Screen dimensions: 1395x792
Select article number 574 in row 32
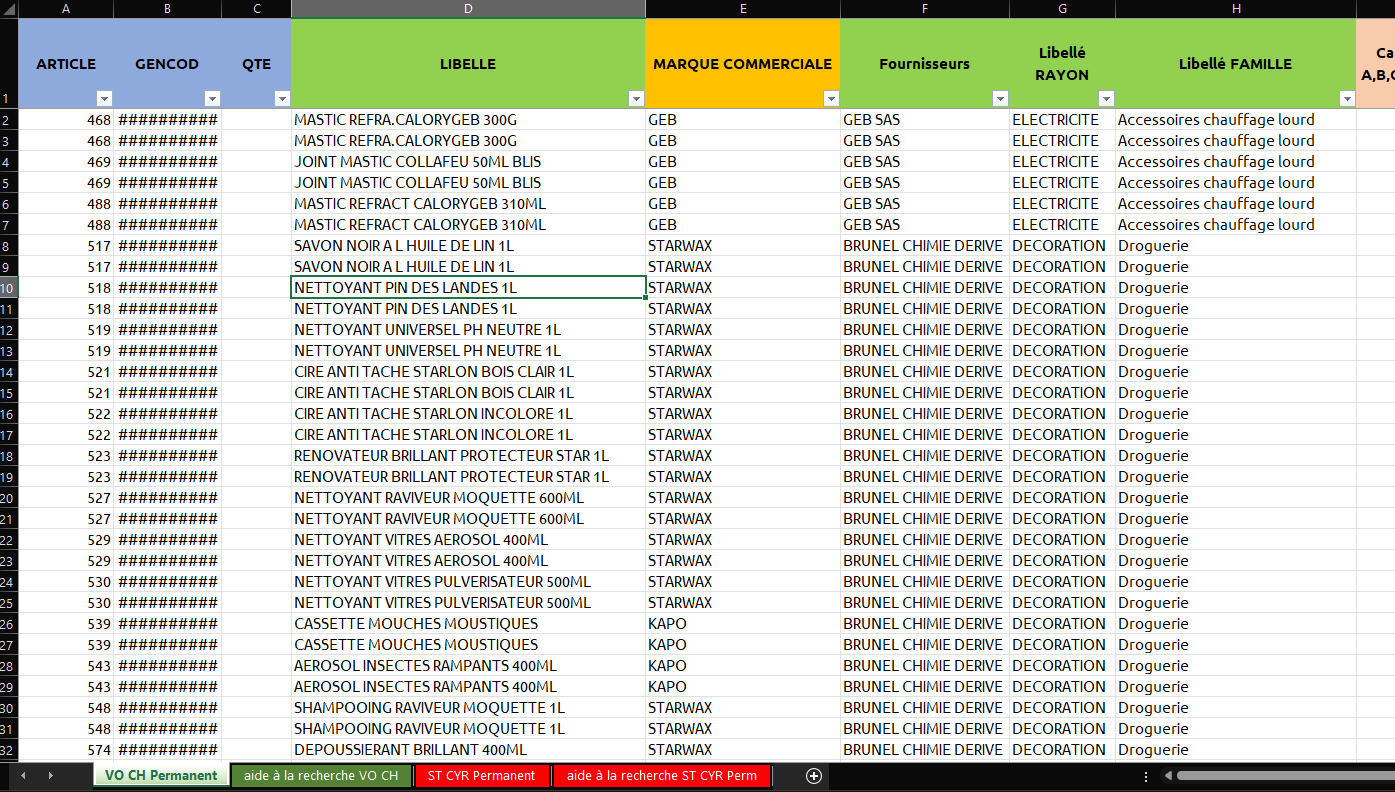[x=66, y=750]
